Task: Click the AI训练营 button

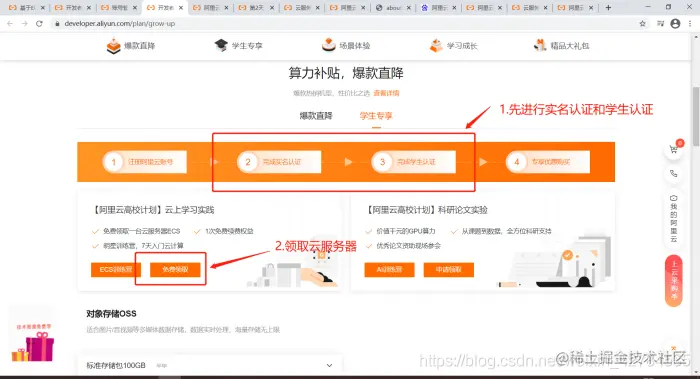Action: [x=389, y=270]
